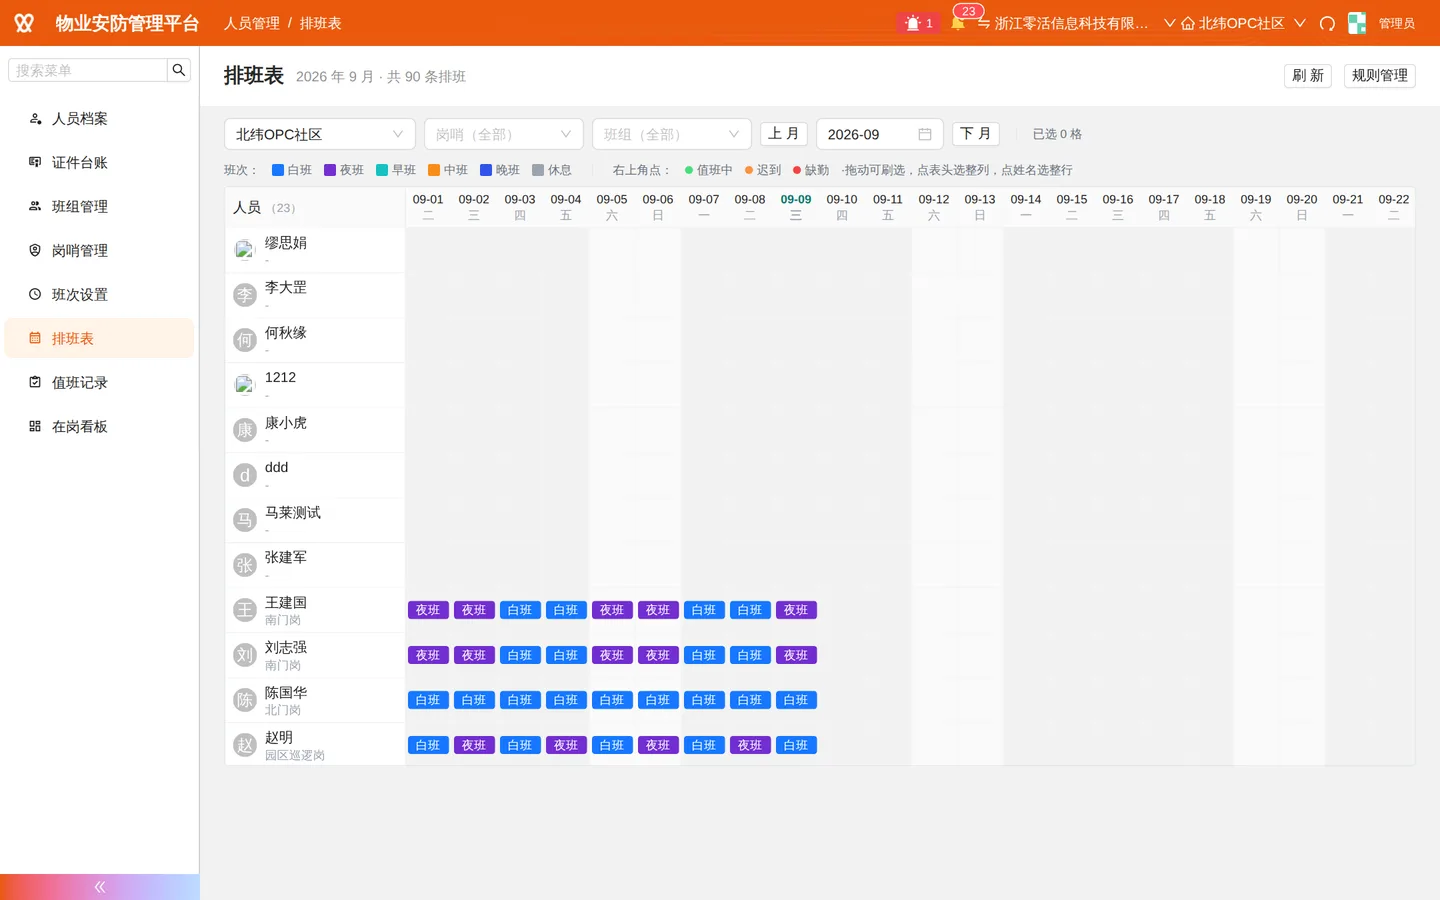Open the calendar icon in month picker
Image resolution: width=1440 pixels, height=900 pixels.
(925, 134)
